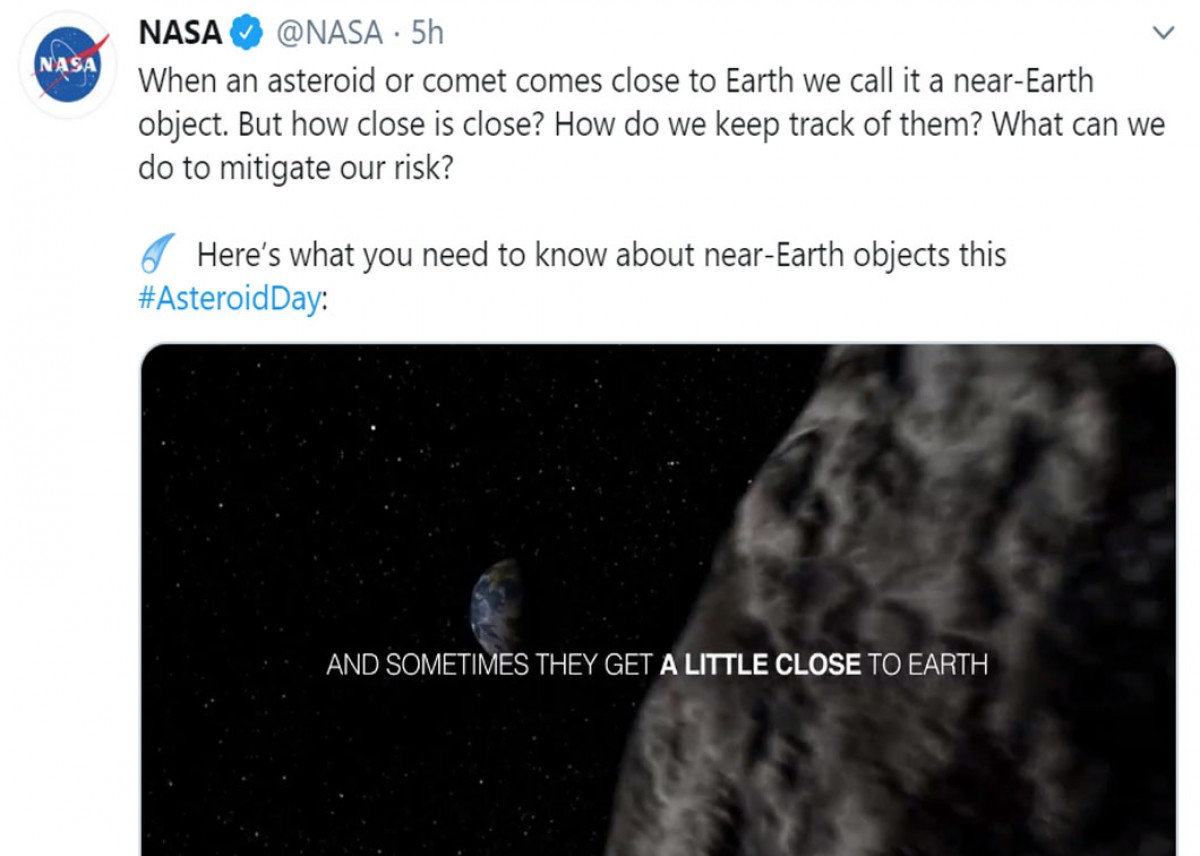Click the tweet text about near-Earth objects
The height and width of the screenshot is (856, 1200).
(x=651, y=125)
